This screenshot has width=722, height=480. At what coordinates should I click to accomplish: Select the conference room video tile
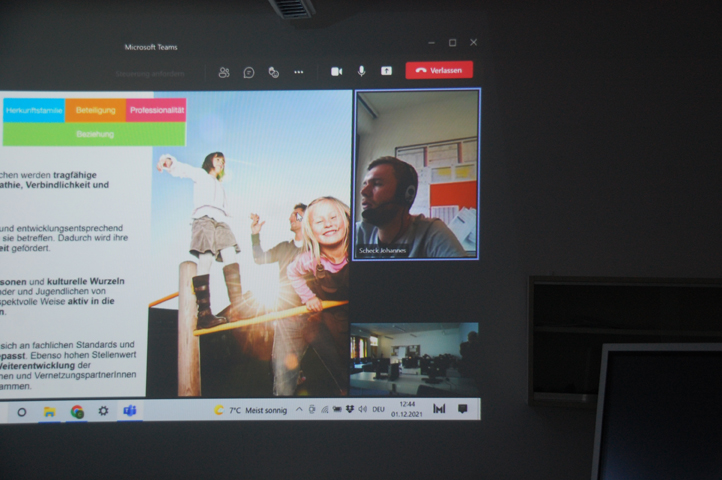point(414,359)
